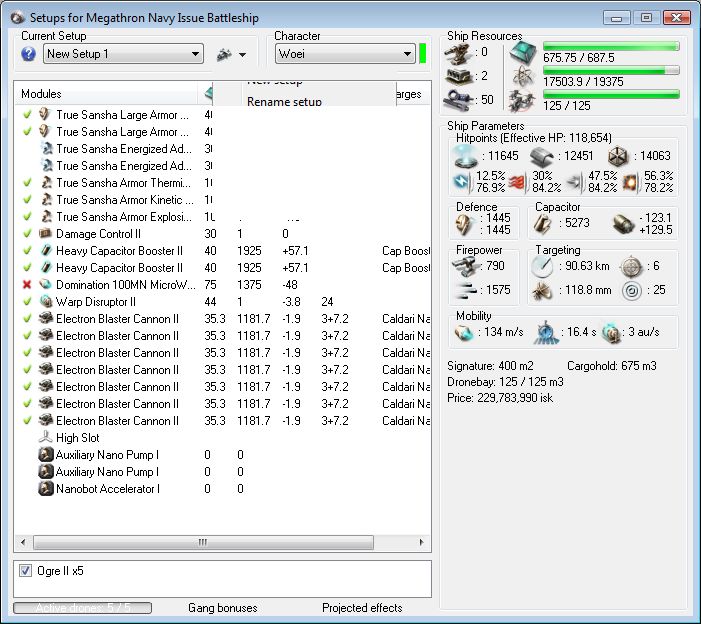Click the CPU usage bar 675.75 / 687.5
This screenshot has width=701, height=624.
click(611, 46)
